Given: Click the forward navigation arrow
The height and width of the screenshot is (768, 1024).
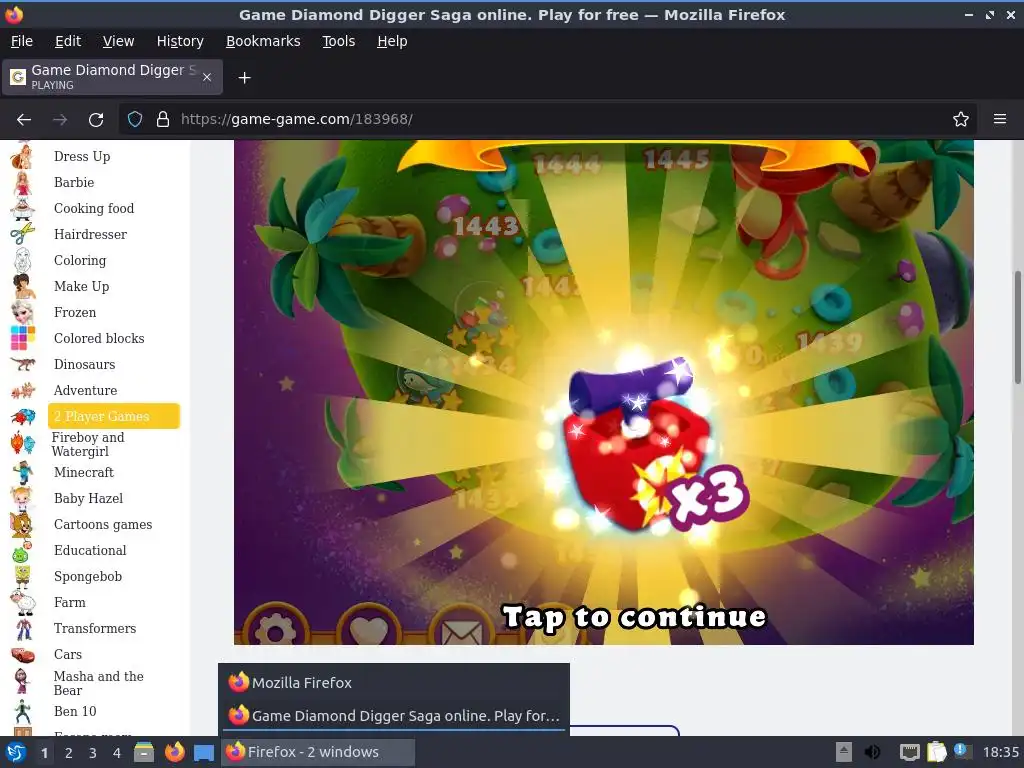Looking at the screenshot, I should [x=60, y=120].
